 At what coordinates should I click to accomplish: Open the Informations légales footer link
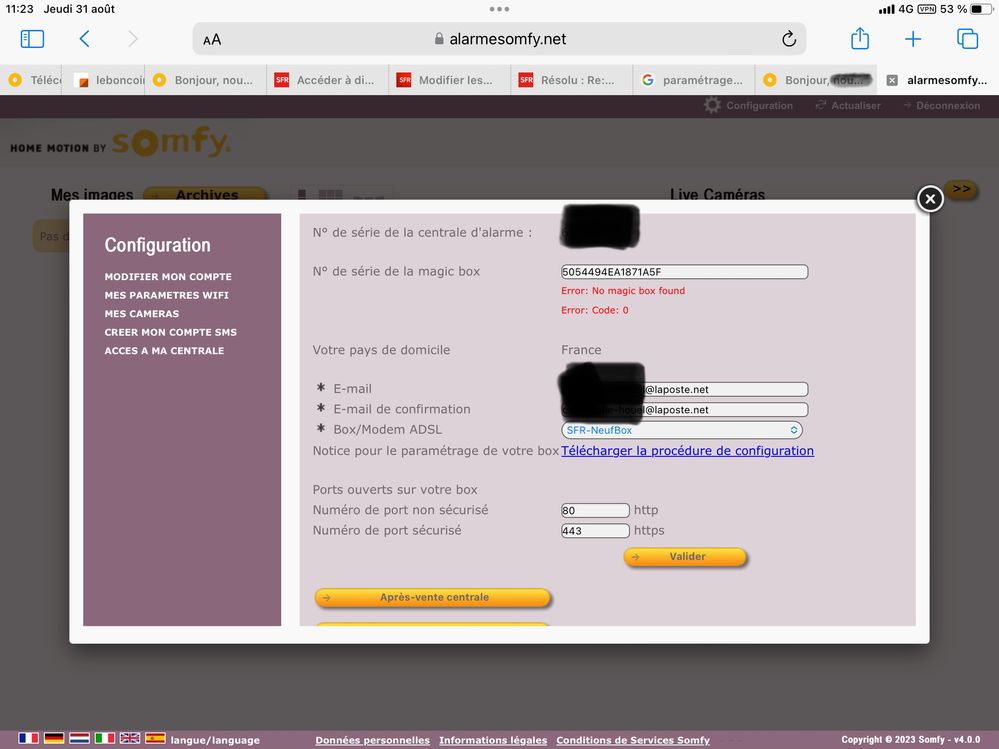coord(493,740)
